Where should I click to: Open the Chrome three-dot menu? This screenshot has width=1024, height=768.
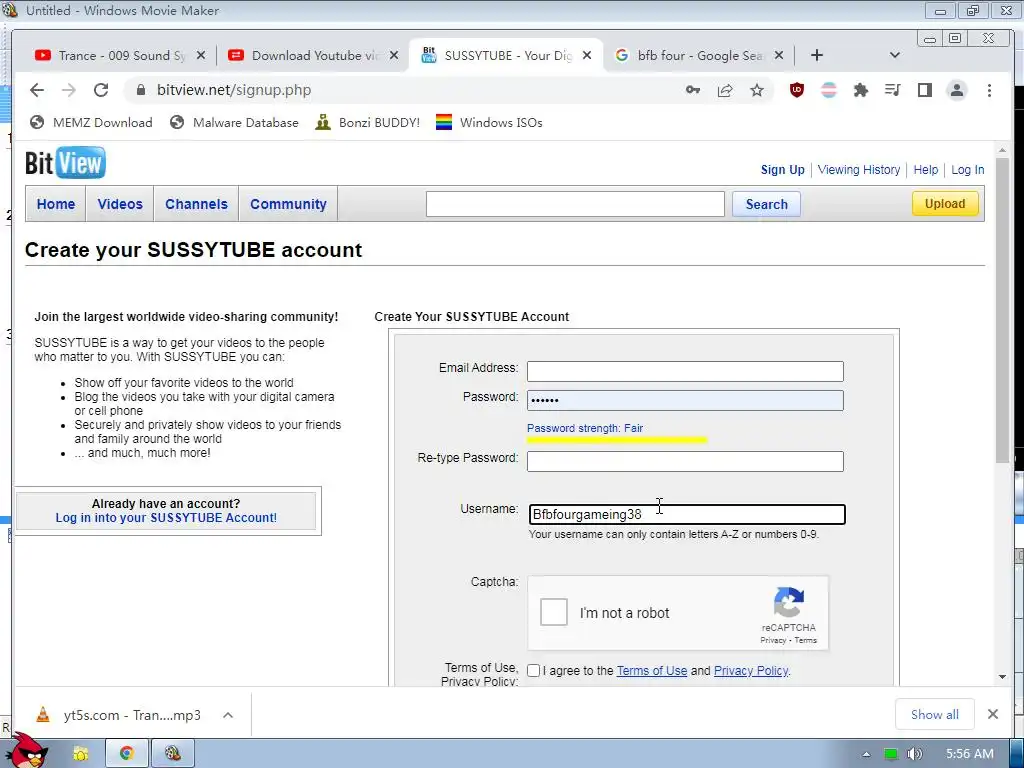pyautogui.click(x=989, y=90)
